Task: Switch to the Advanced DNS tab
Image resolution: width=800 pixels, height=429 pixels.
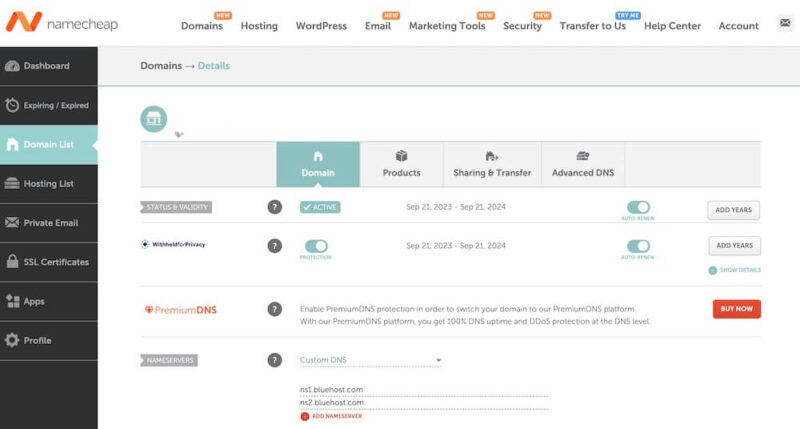Action: coord(583,164)
